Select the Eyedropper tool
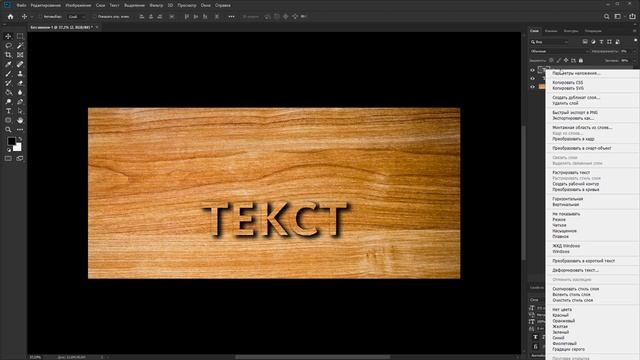This screenshot has width=640, height=360. (x=8, y=64)
